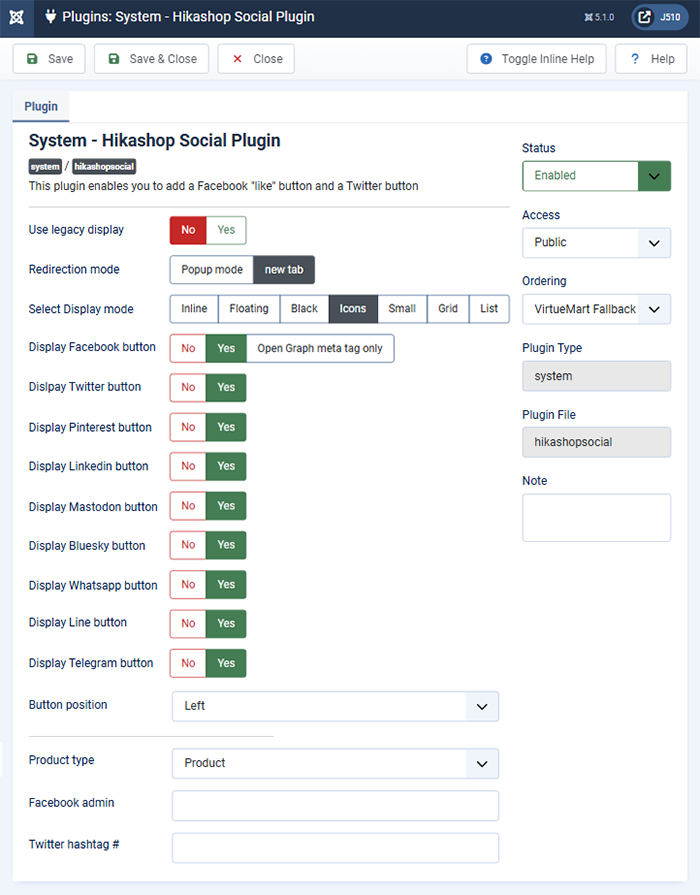
Task: Click the red X Close icon
Action: point(238,59)
